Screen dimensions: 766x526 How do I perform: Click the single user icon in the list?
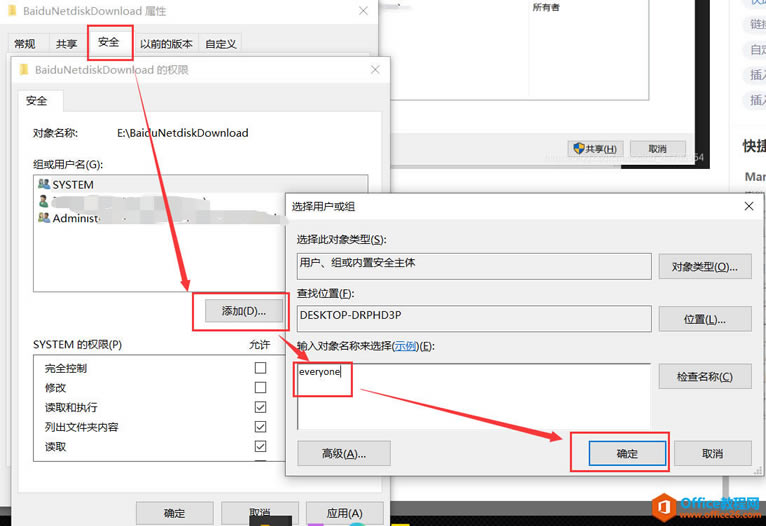43,201
